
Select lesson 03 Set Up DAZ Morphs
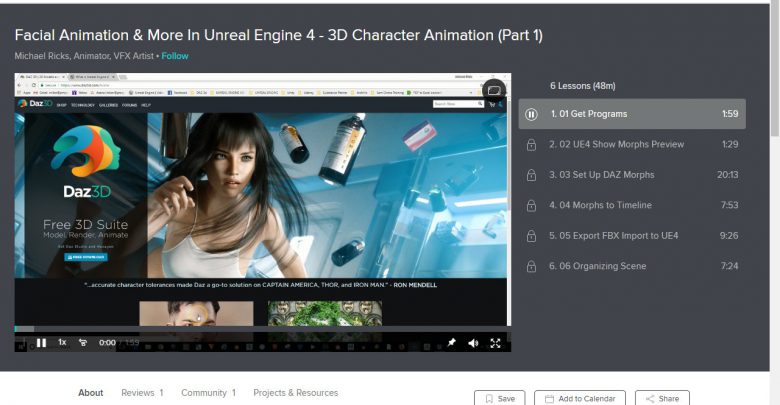coord(632,175)
